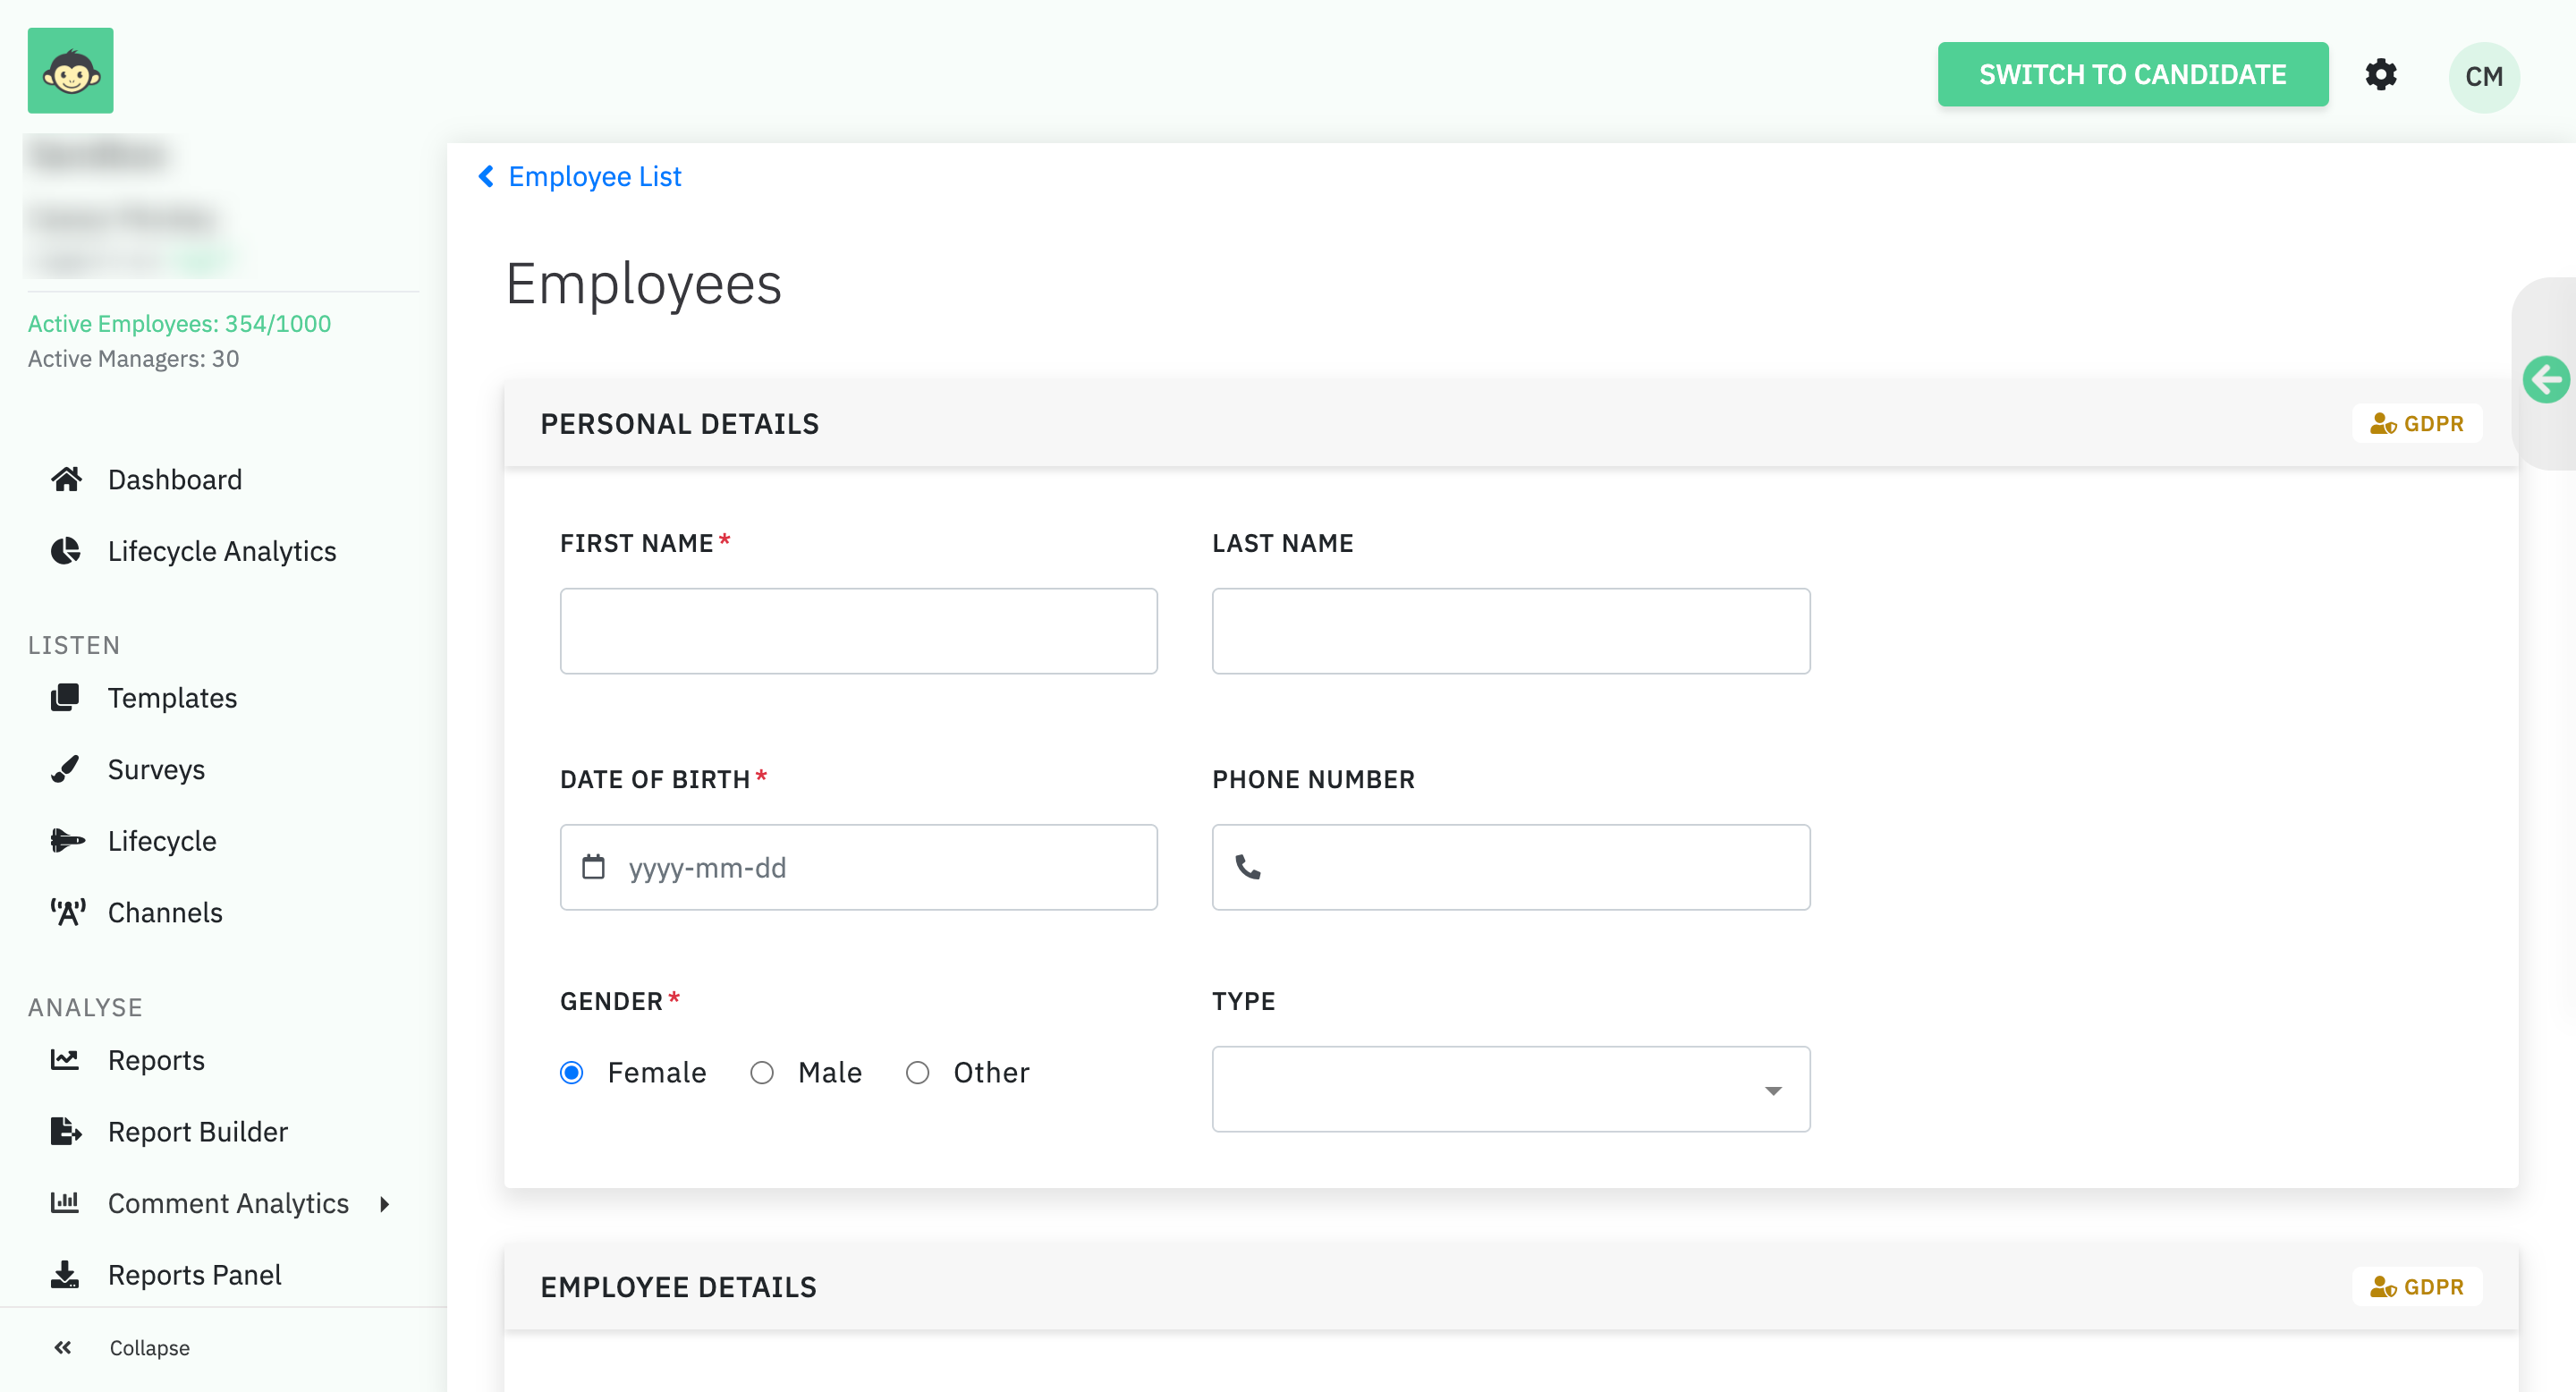Click the calendar icon in Date of Birth
The width and height of the screenshot is (2576, 1392).
pyautogui.click(x=593, y=867)
